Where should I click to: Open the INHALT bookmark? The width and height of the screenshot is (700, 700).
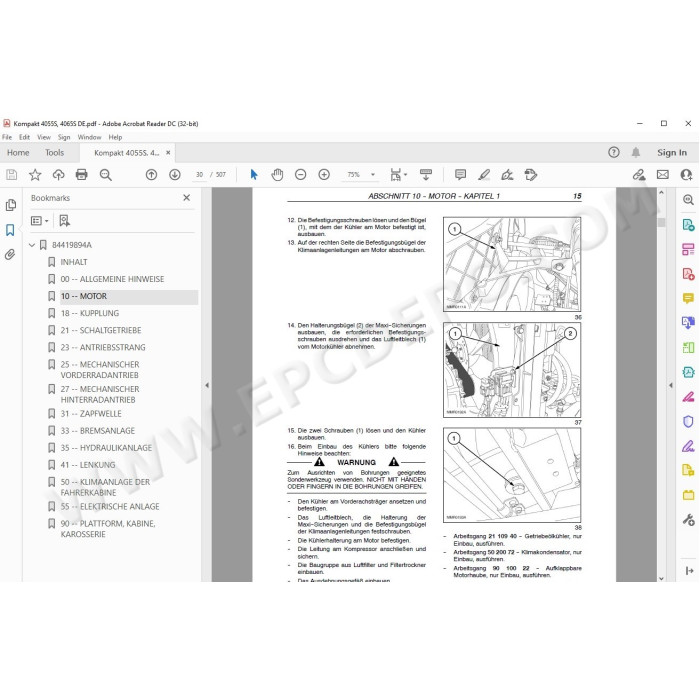(x=74, y=262)
